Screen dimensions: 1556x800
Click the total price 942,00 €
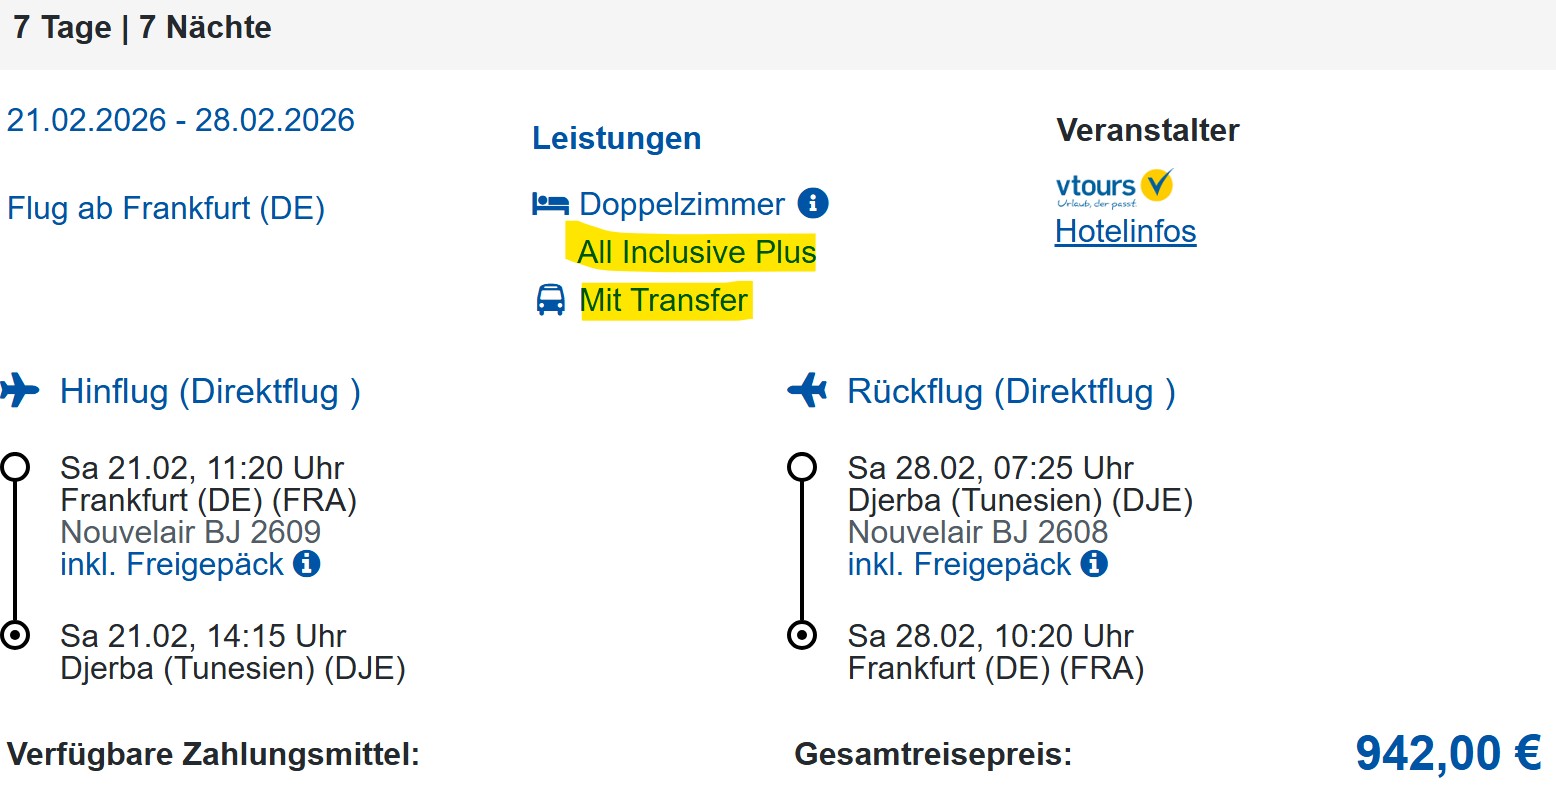1447,753
